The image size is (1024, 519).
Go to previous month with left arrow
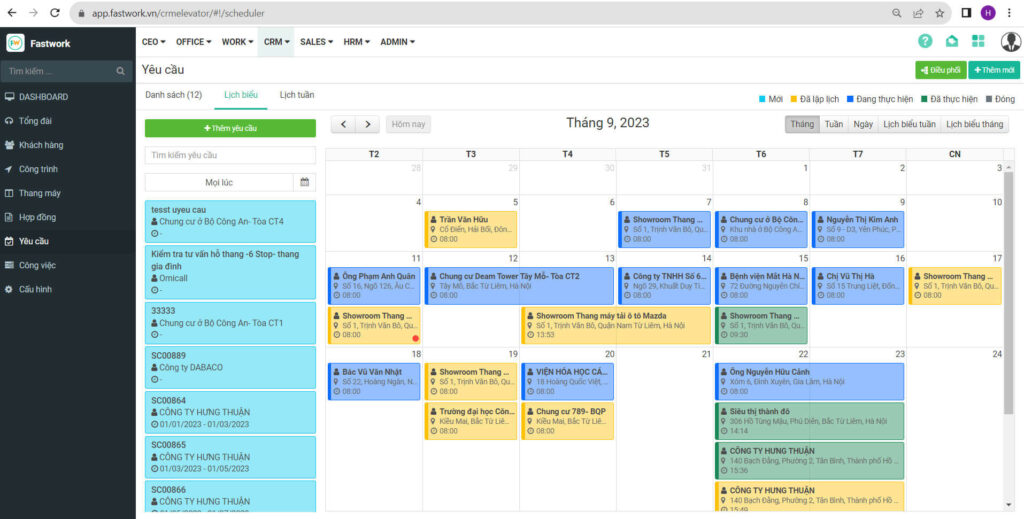pyautogui.click(x=344, y=124)
